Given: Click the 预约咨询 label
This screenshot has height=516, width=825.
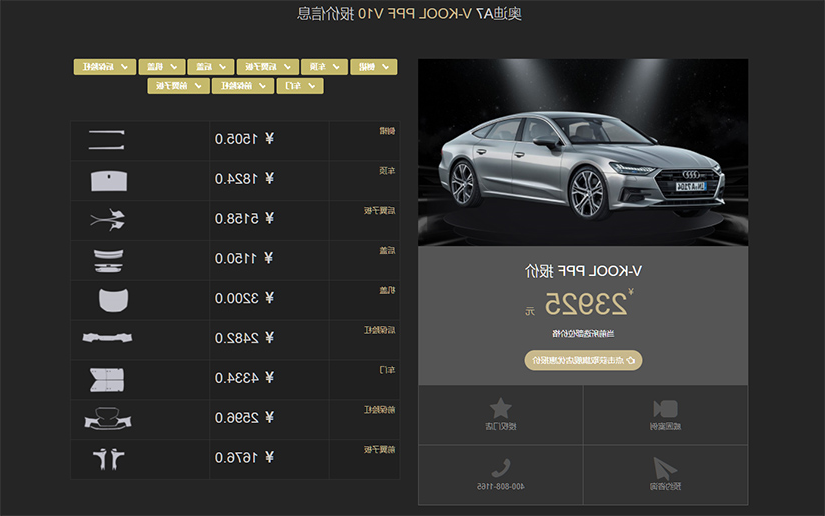Looking at the screenshot, I should pyautogui.click(x=665, y=487).
